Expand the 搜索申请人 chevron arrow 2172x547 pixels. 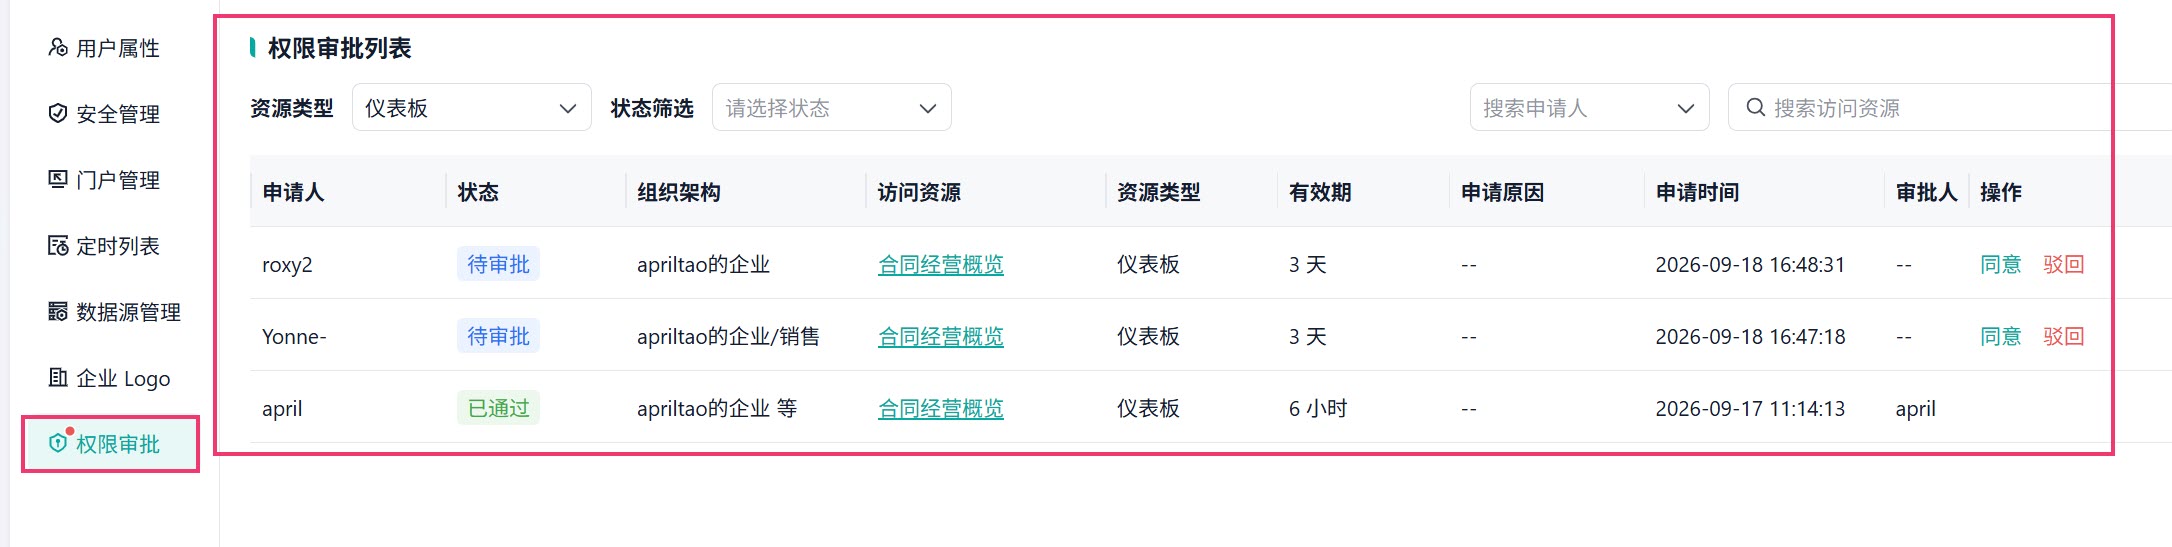pos(1685,108)
